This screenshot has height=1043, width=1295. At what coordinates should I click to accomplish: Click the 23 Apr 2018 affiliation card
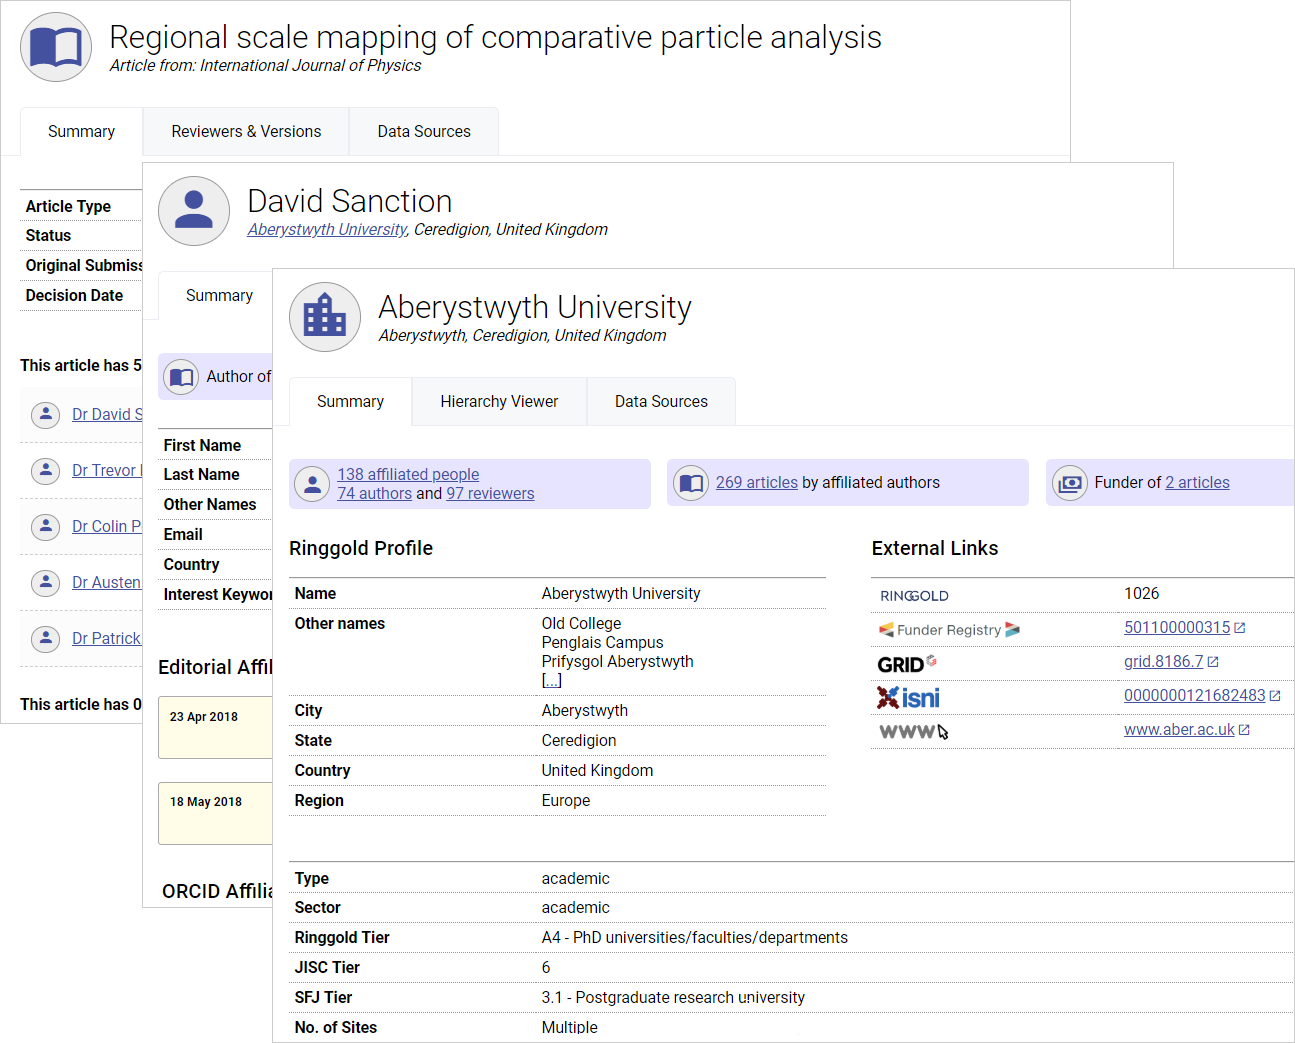[x=214, y=727]
